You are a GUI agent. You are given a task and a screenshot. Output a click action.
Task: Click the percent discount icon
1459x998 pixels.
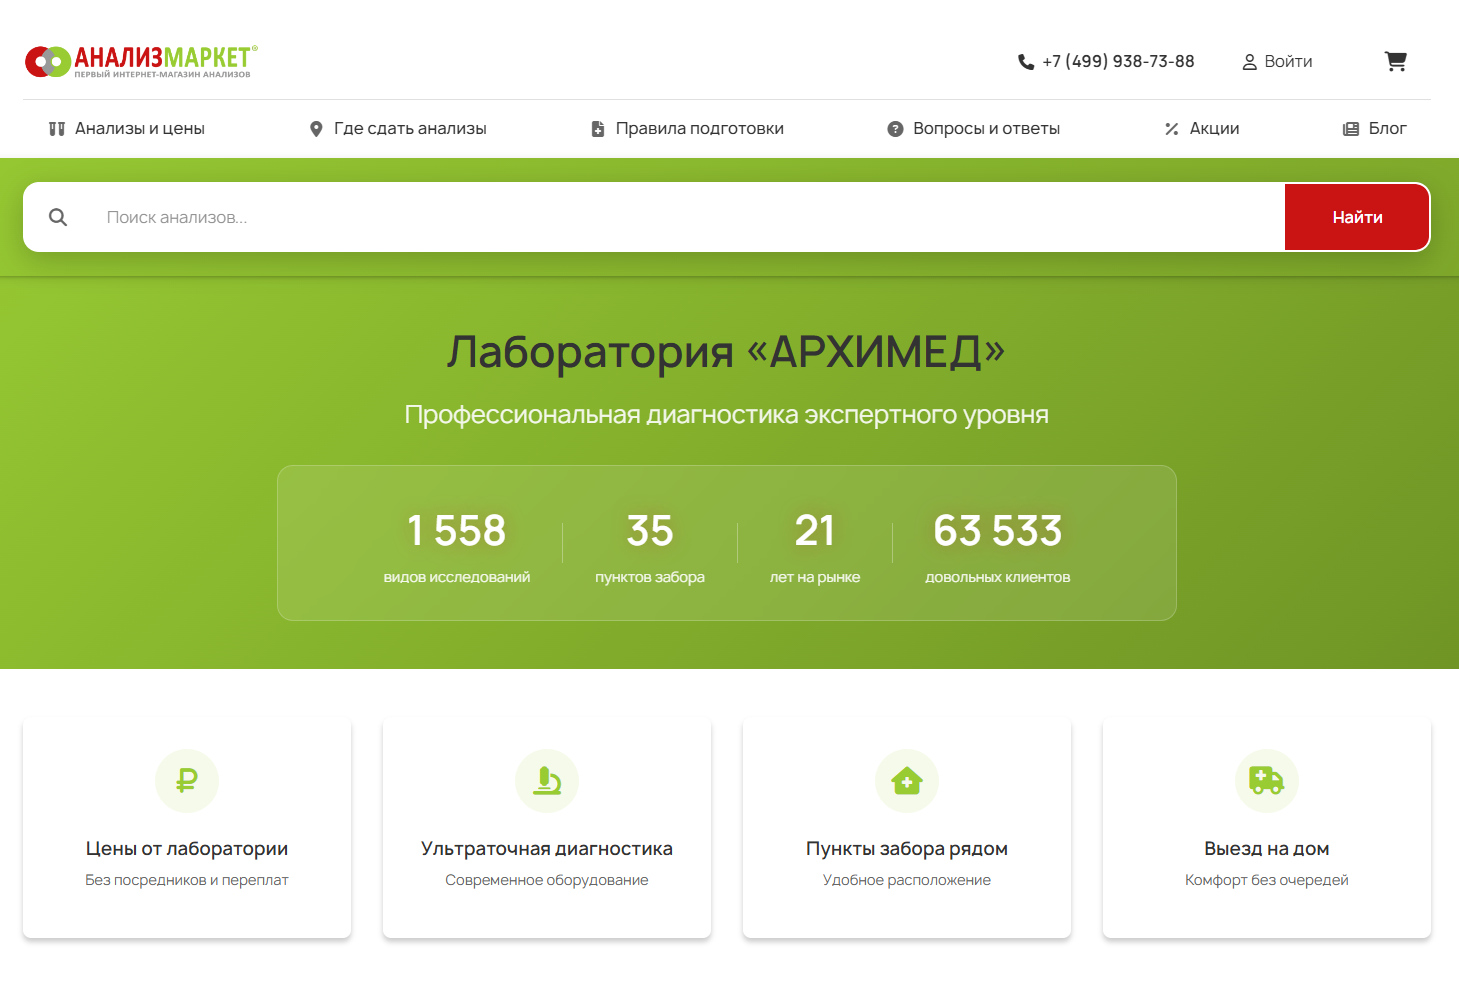coord(1172,129)
